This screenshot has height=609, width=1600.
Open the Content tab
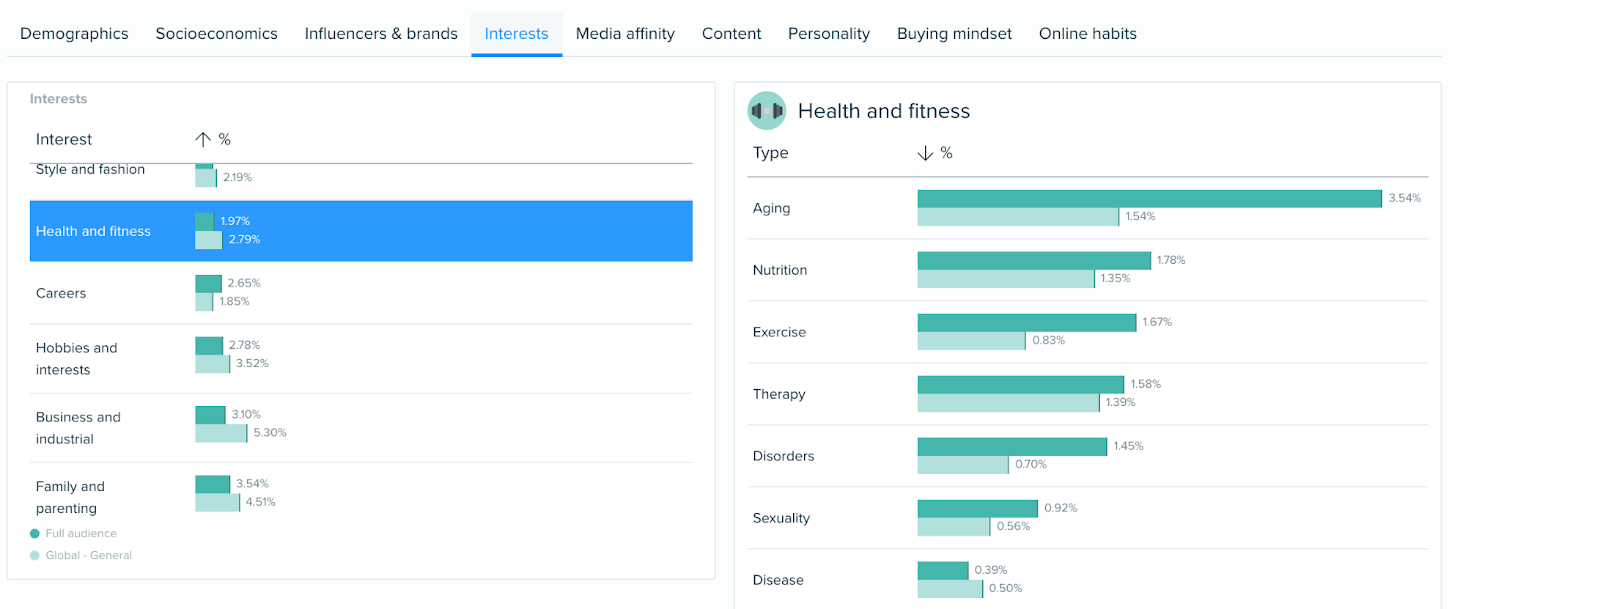pos(731,34)
